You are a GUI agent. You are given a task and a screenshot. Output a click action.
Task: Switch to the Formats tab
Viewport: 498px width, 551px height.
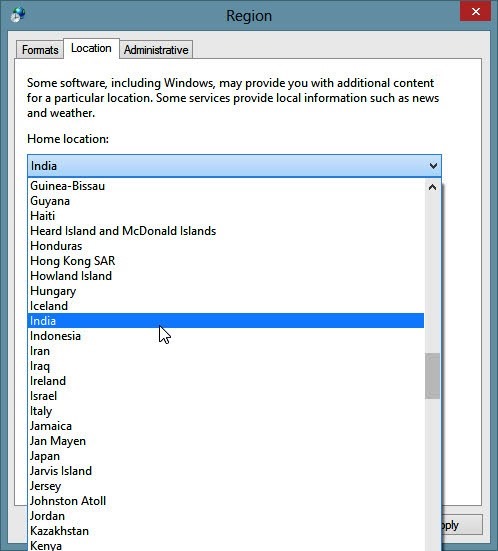pyautogui.click(x=40, y=50)
